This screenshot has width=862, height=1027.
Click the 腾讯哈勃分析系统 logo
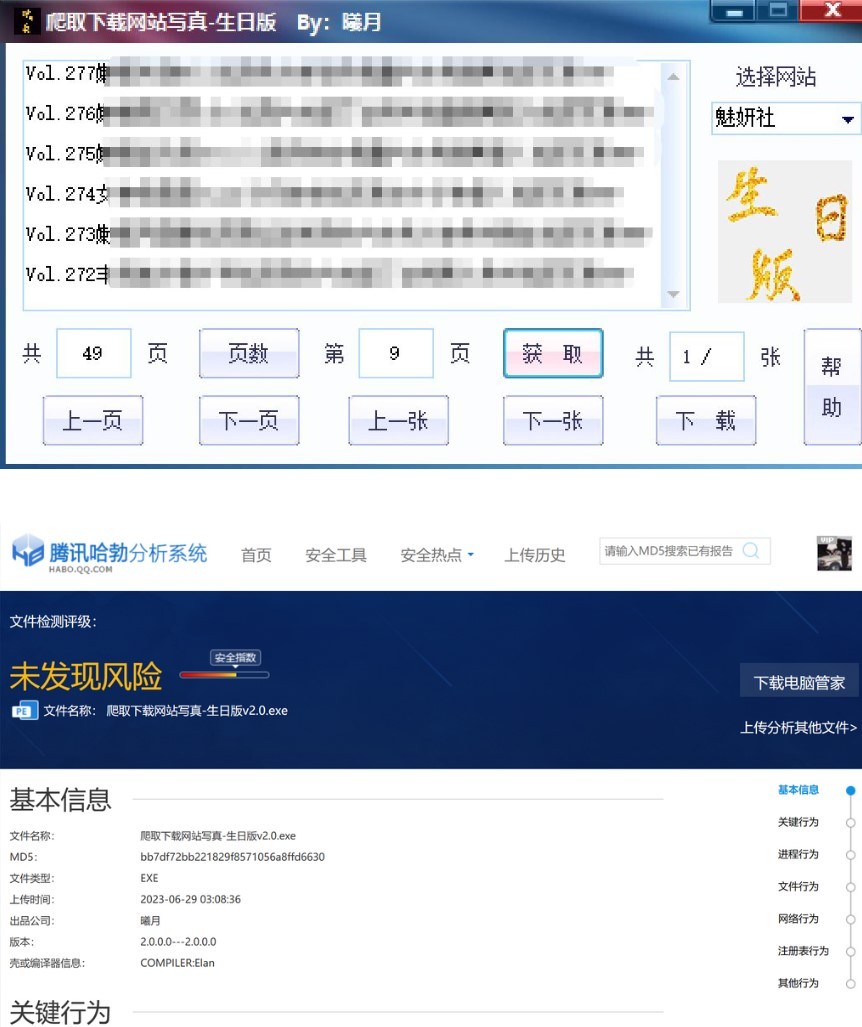coord(109,554)
